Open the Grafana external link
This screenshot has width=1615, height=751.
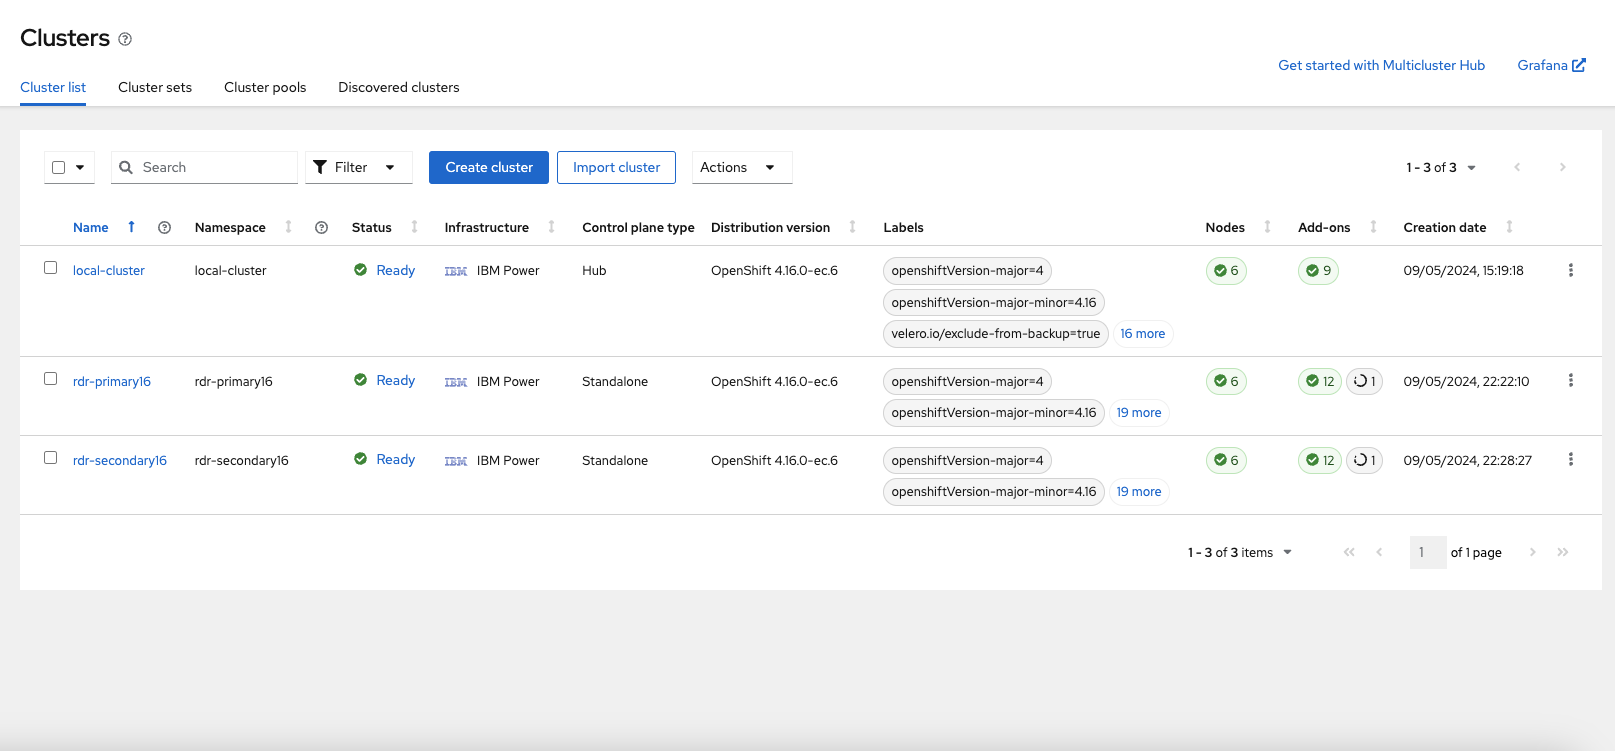pos(1551,66)
